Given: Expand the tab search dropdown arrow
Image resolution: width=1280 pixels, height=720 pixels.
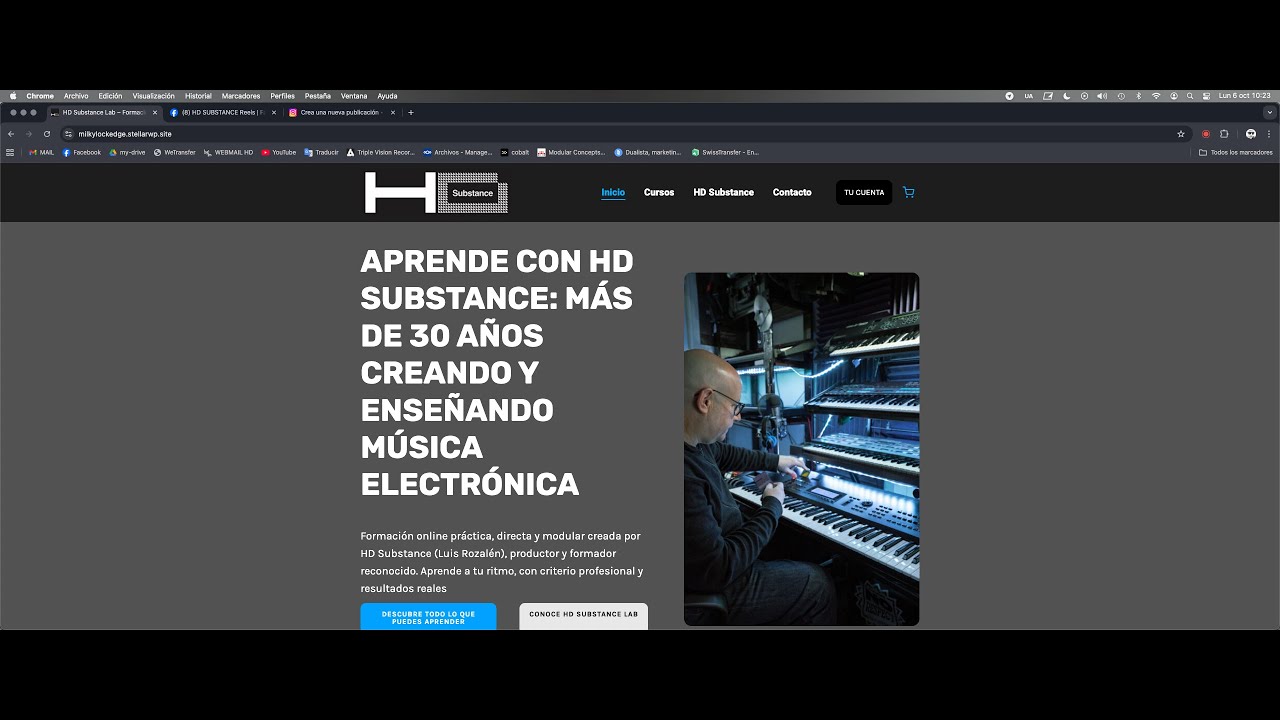Looking at the screenshot, I should [1270, 112].
